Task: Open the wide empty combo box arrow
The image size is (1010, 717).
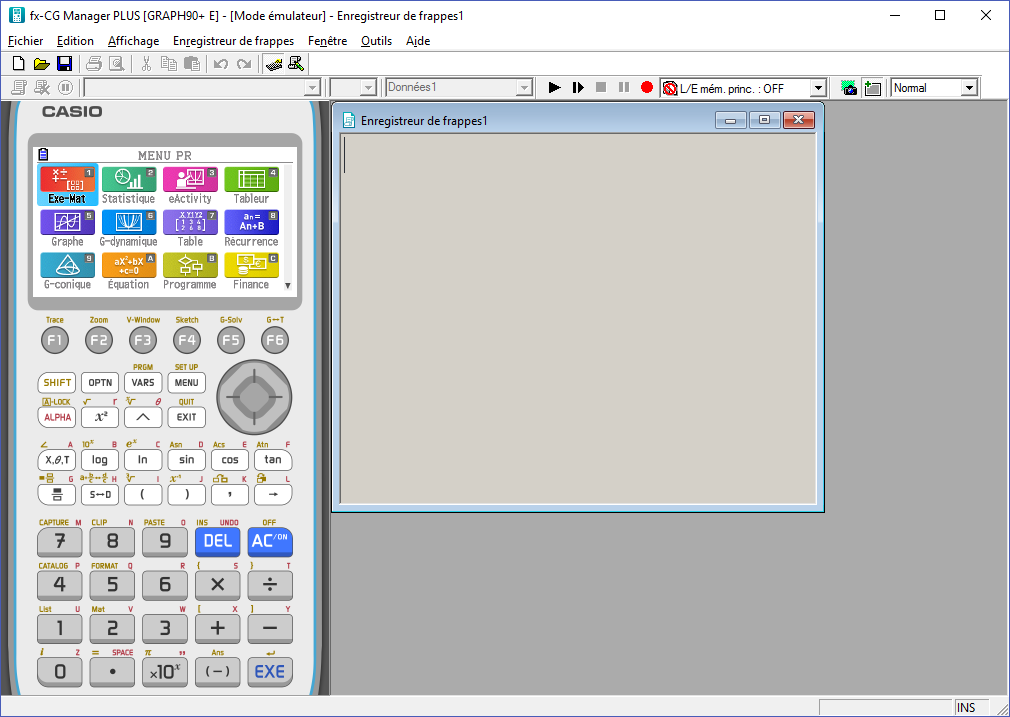Action: pyautogui.click(x=312, y=88)
